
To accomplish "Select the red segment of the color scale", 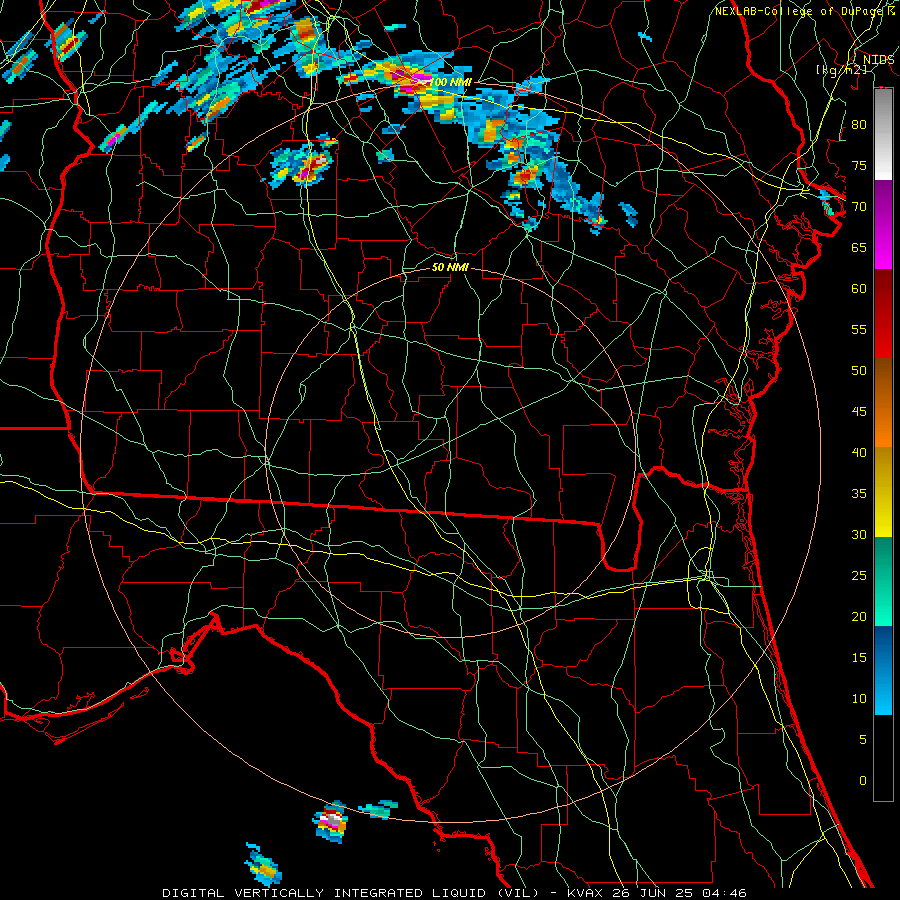I will [883, 313].
